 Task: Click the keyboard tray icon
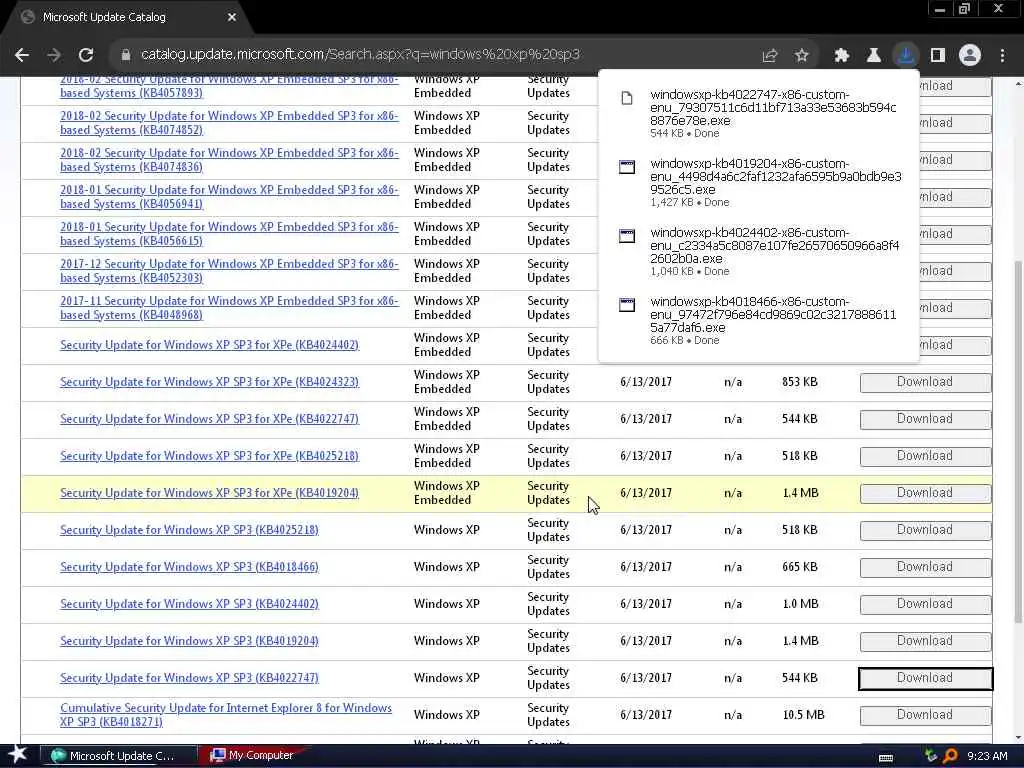tap(886, 758)
